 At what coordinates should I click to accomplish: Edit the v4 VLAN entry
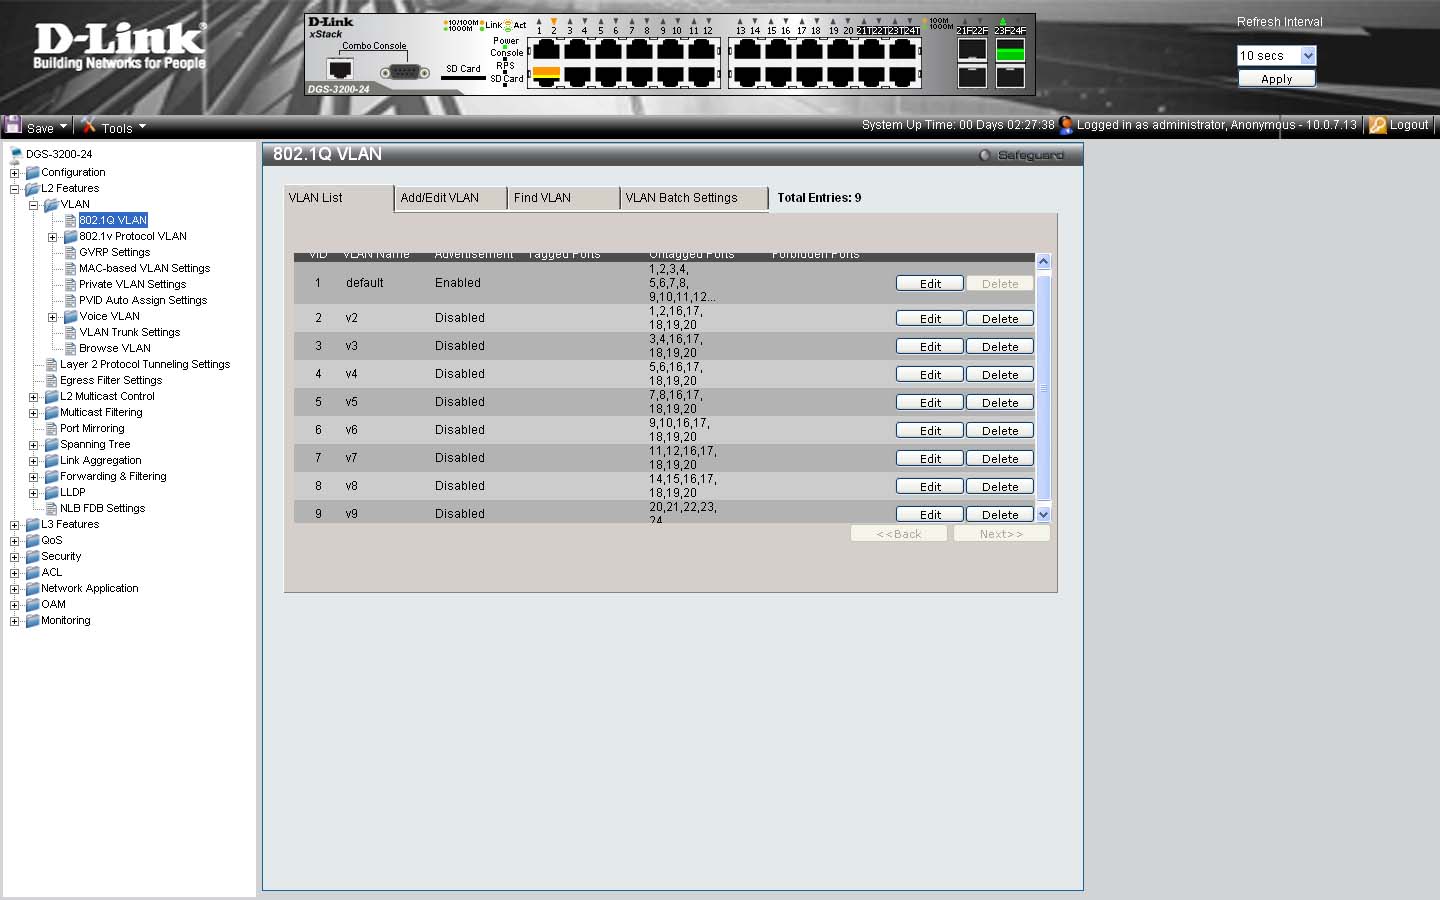click(x=930, y=375)
